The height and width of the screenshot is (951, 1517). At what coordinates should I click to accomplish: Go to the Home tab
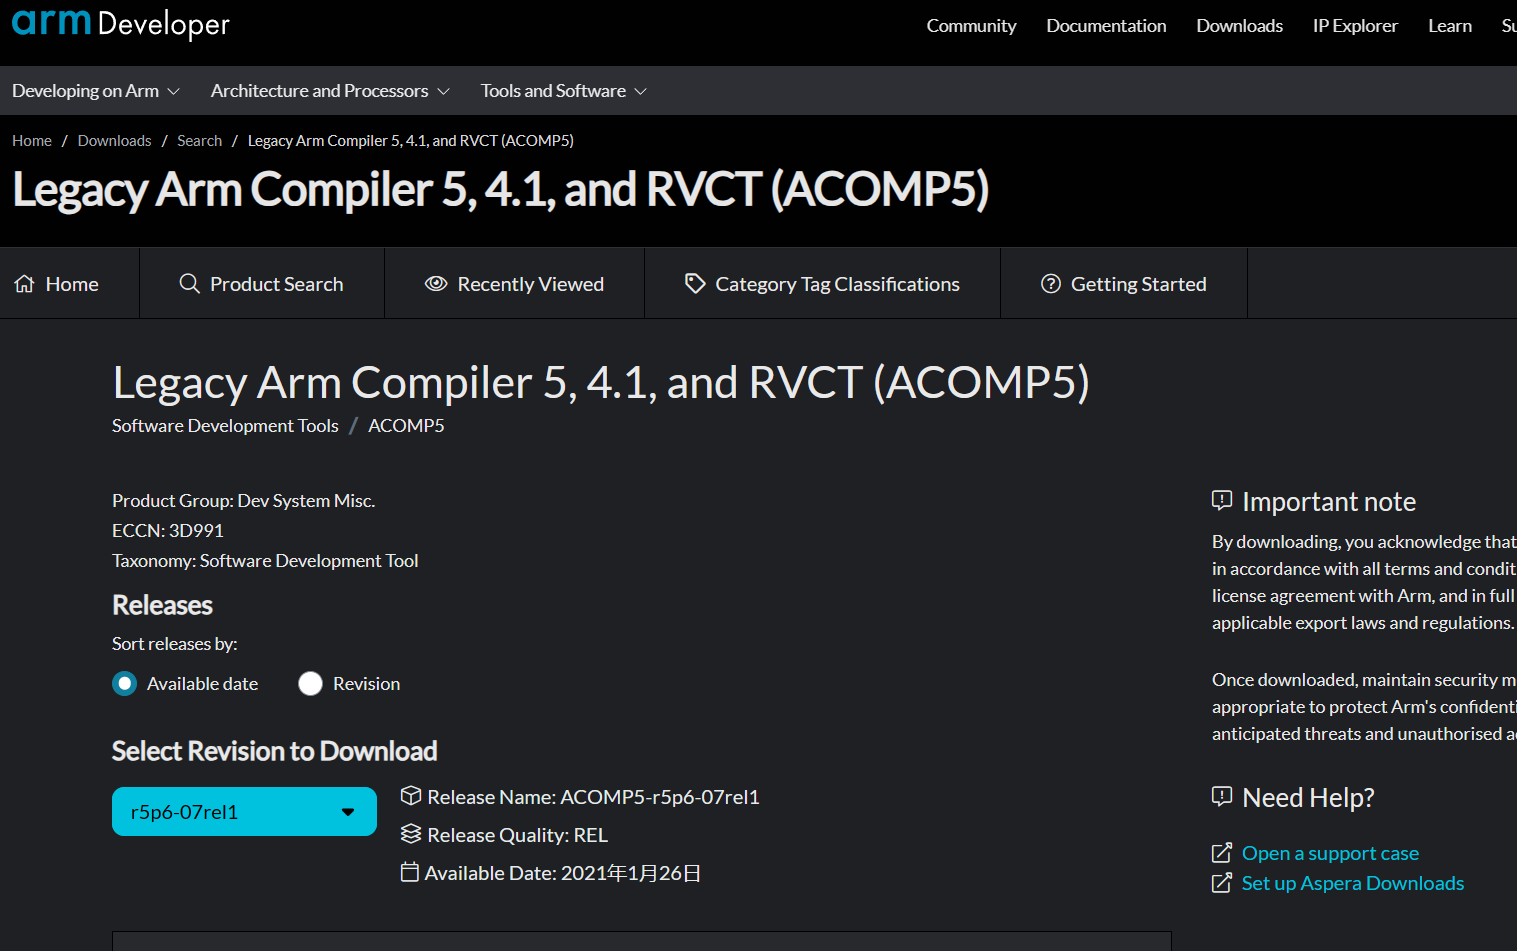(x=69, y=284)
